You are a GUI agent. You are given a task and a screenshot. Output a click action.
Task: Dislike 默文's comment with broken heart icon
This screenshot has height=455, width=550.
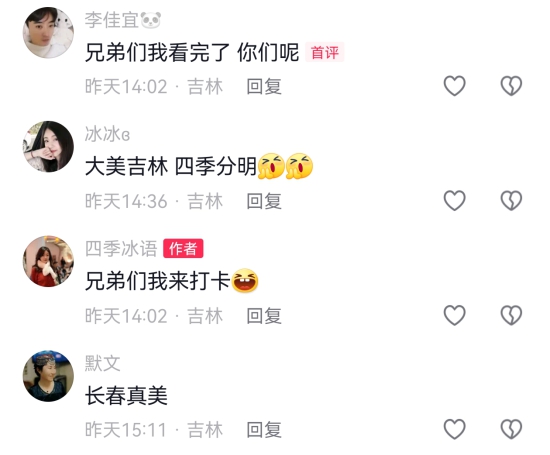point(511,429)
